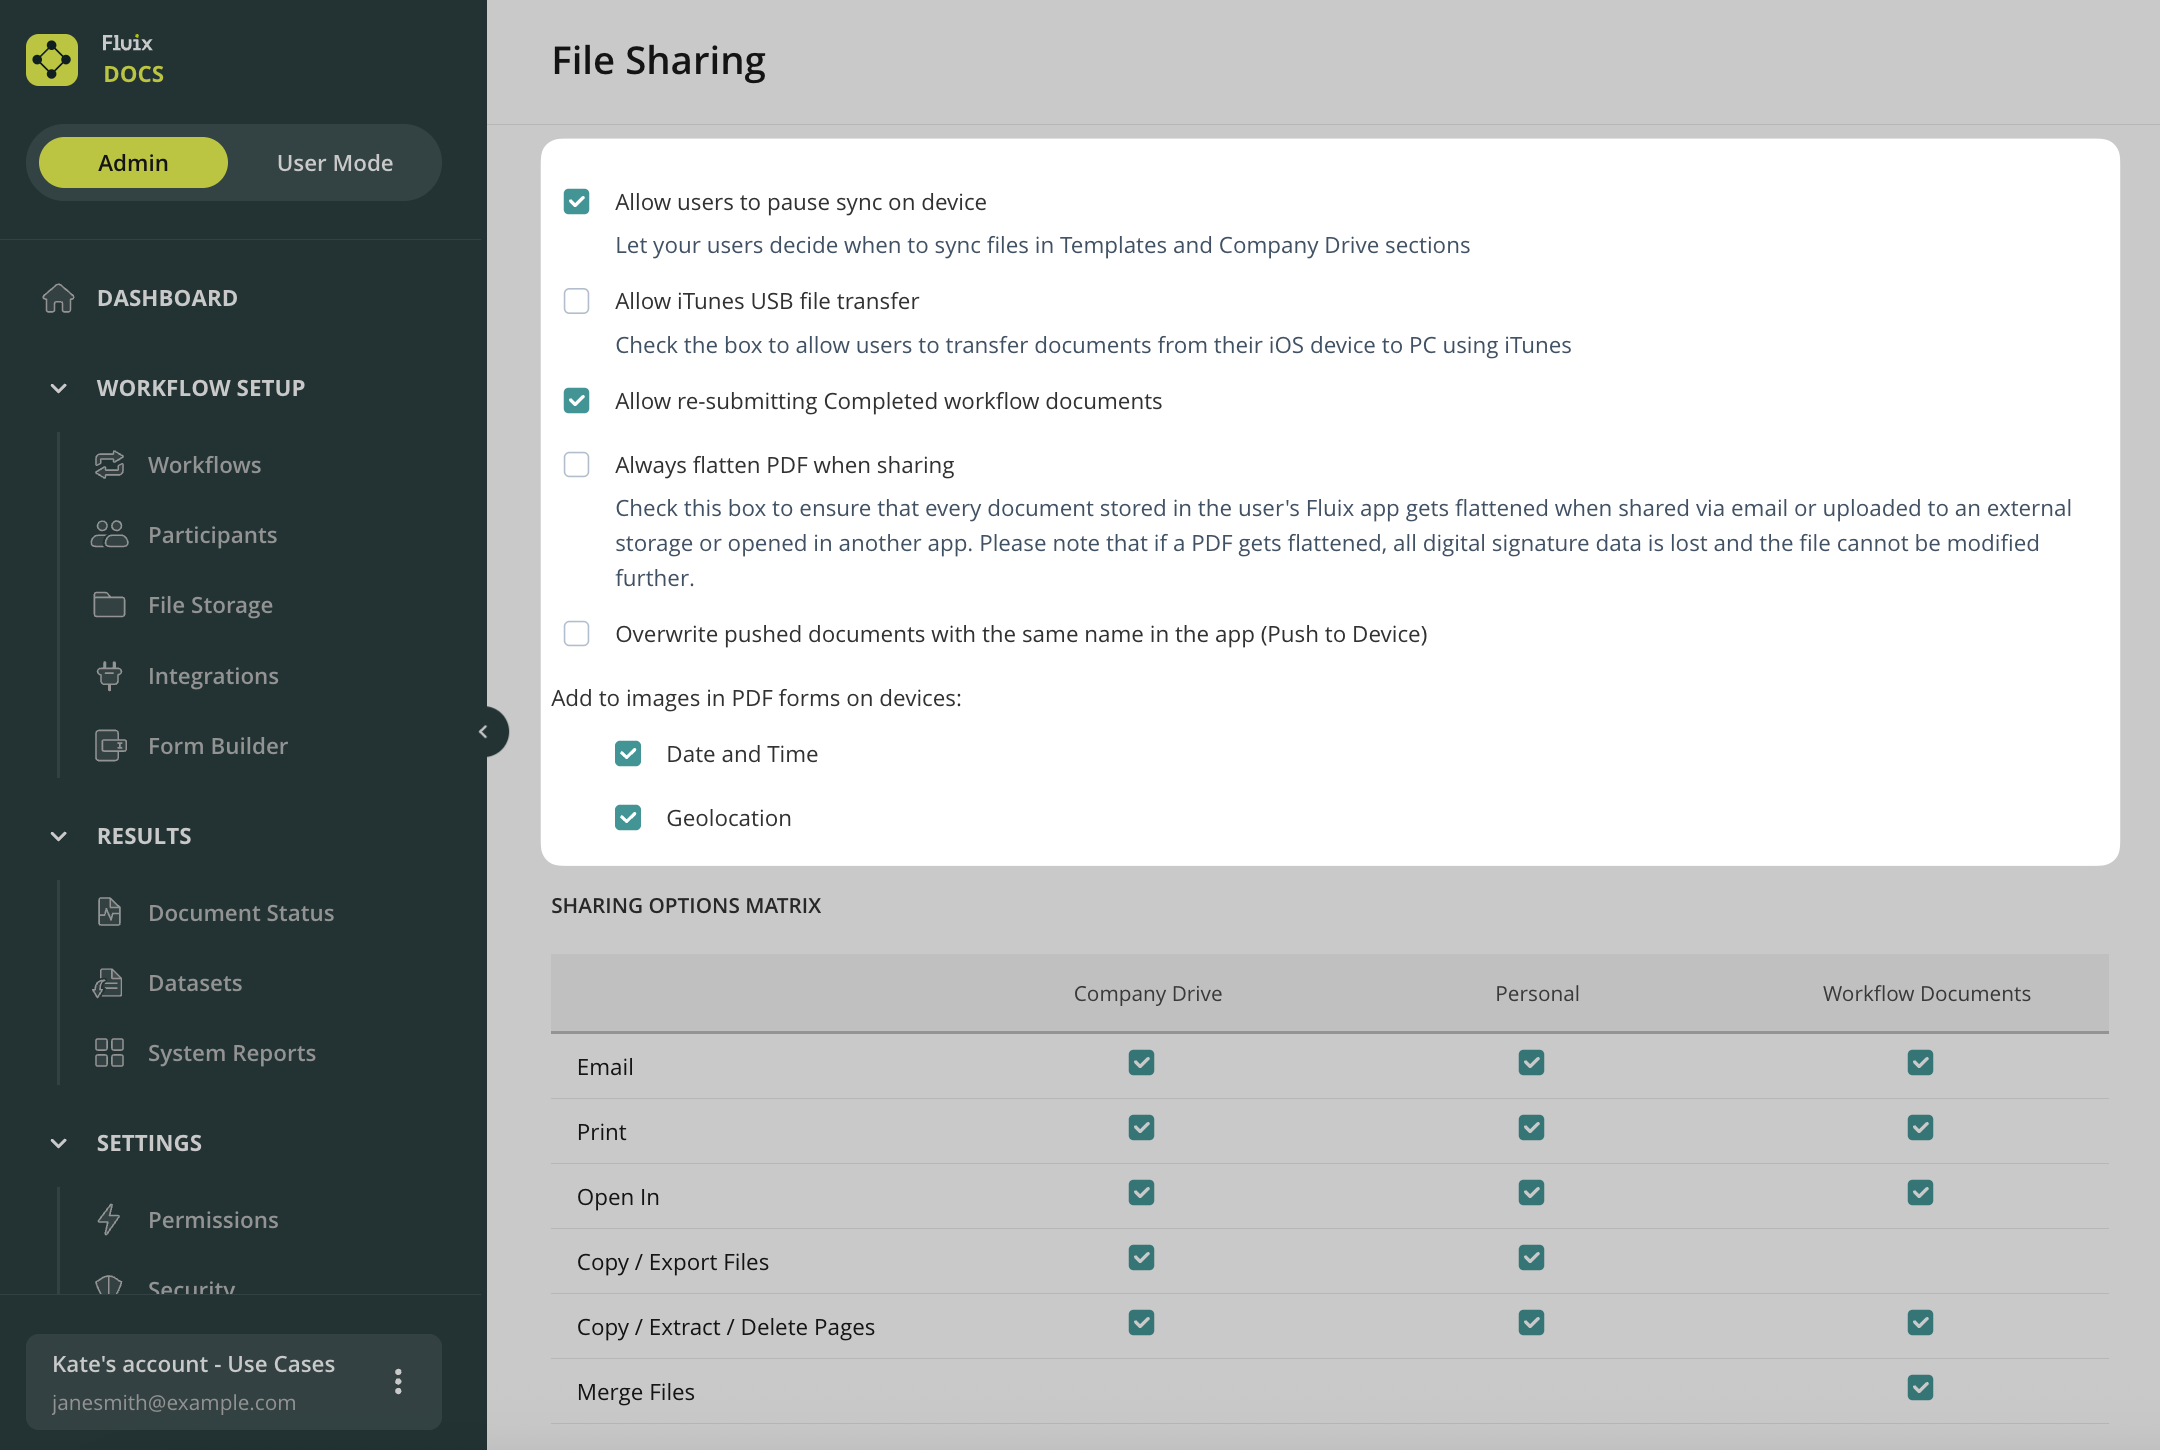Screen dimensions: 2160x1450
Task: Open the Workflows sidebar icon
Action: [109, 465]
